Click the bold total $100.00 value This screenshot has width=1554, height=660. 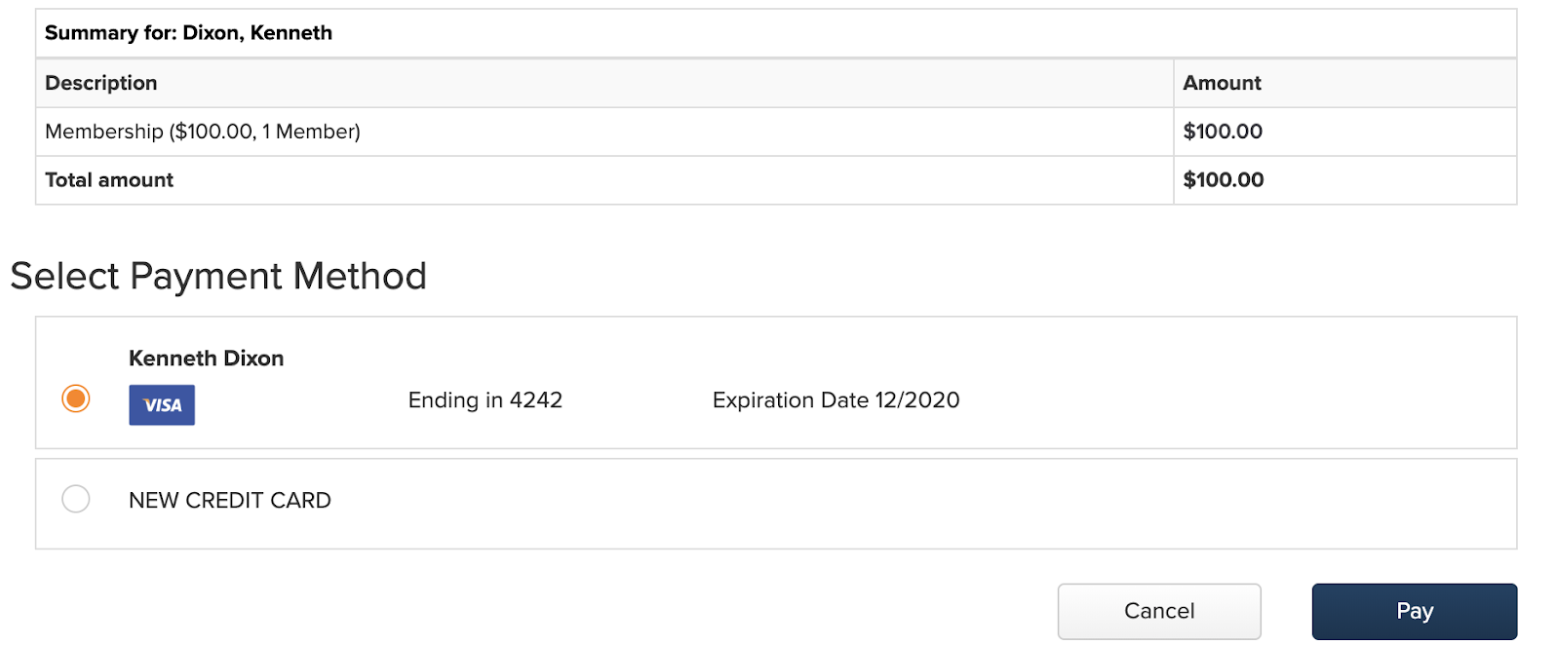(1223, 180)
